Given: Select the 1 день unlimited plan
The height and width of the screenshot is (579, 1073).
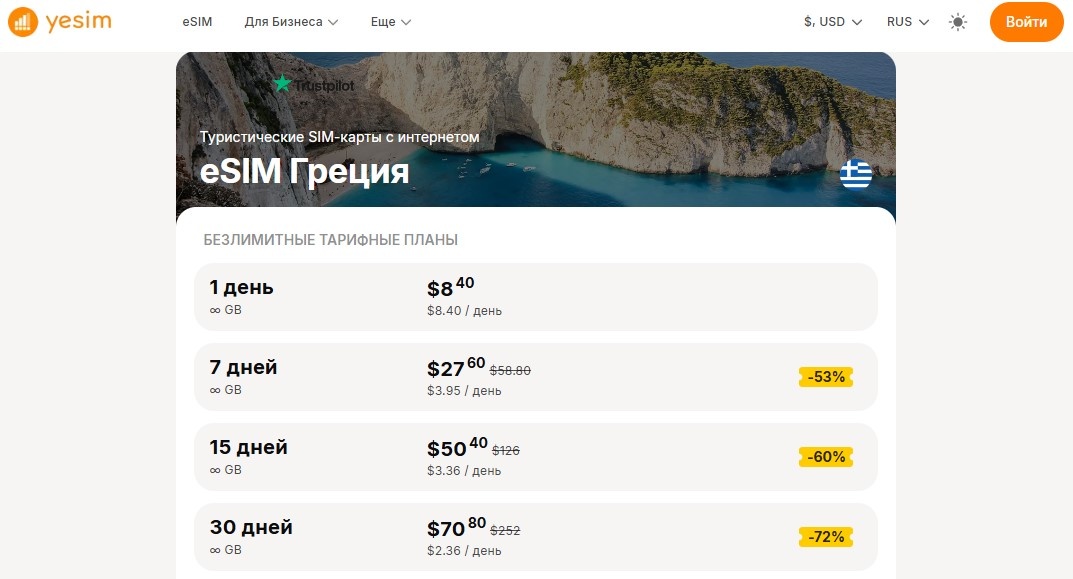Looking at the screenshot, I should point(535,297).
